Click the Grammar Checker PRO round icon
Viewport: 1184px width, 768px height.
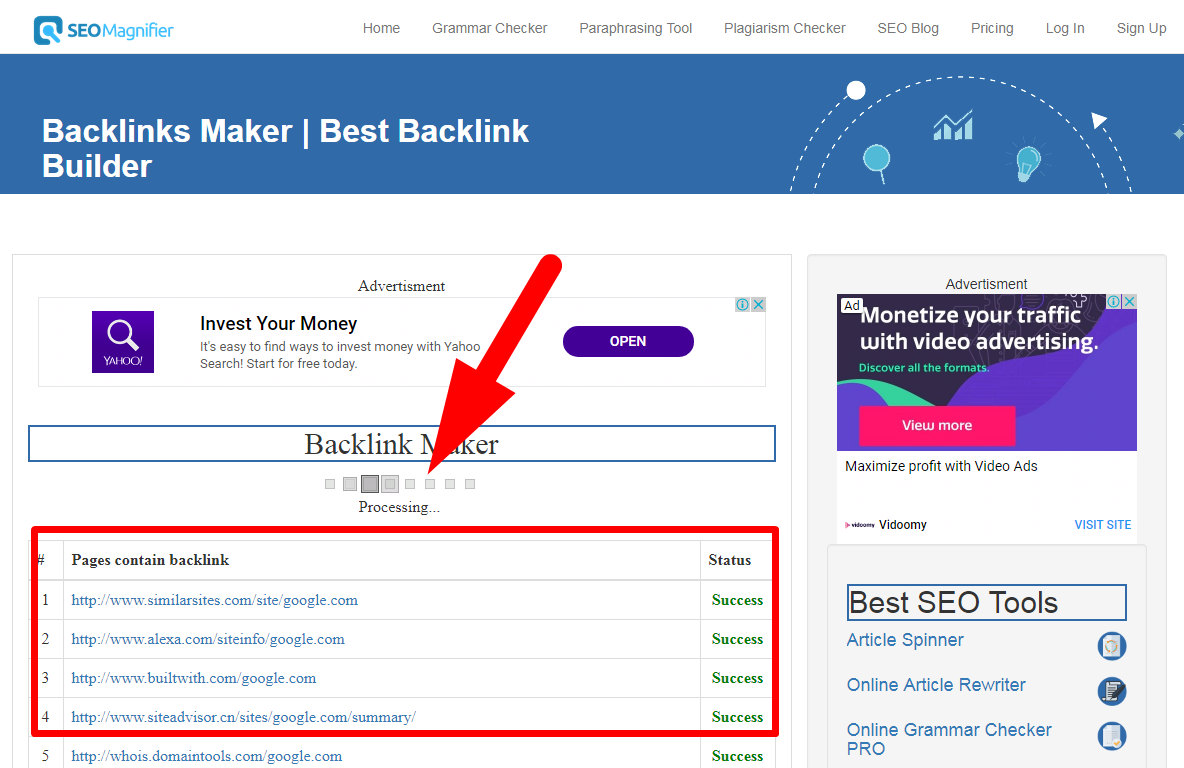[x=1112, y=736]
